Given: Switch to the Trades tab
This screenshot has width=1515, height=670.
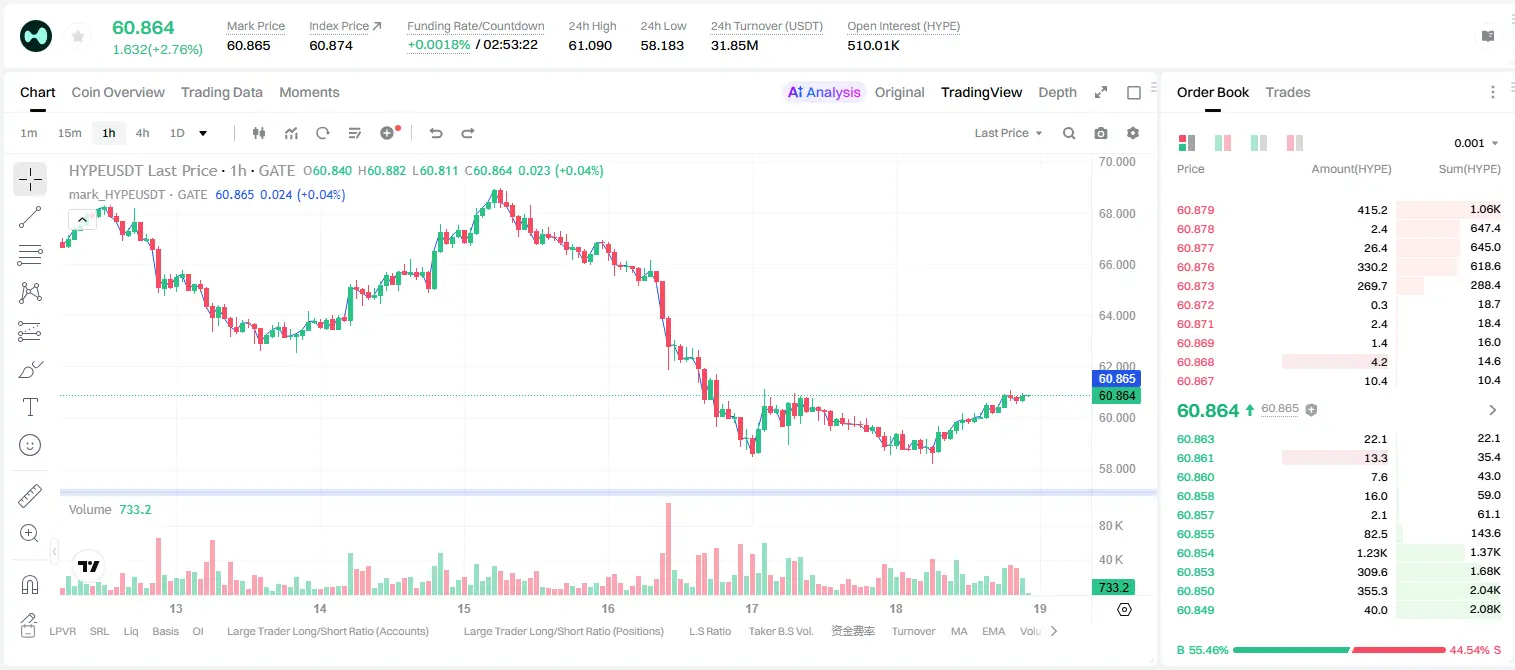Looking at the screenshot, I should pos(1287,92).
